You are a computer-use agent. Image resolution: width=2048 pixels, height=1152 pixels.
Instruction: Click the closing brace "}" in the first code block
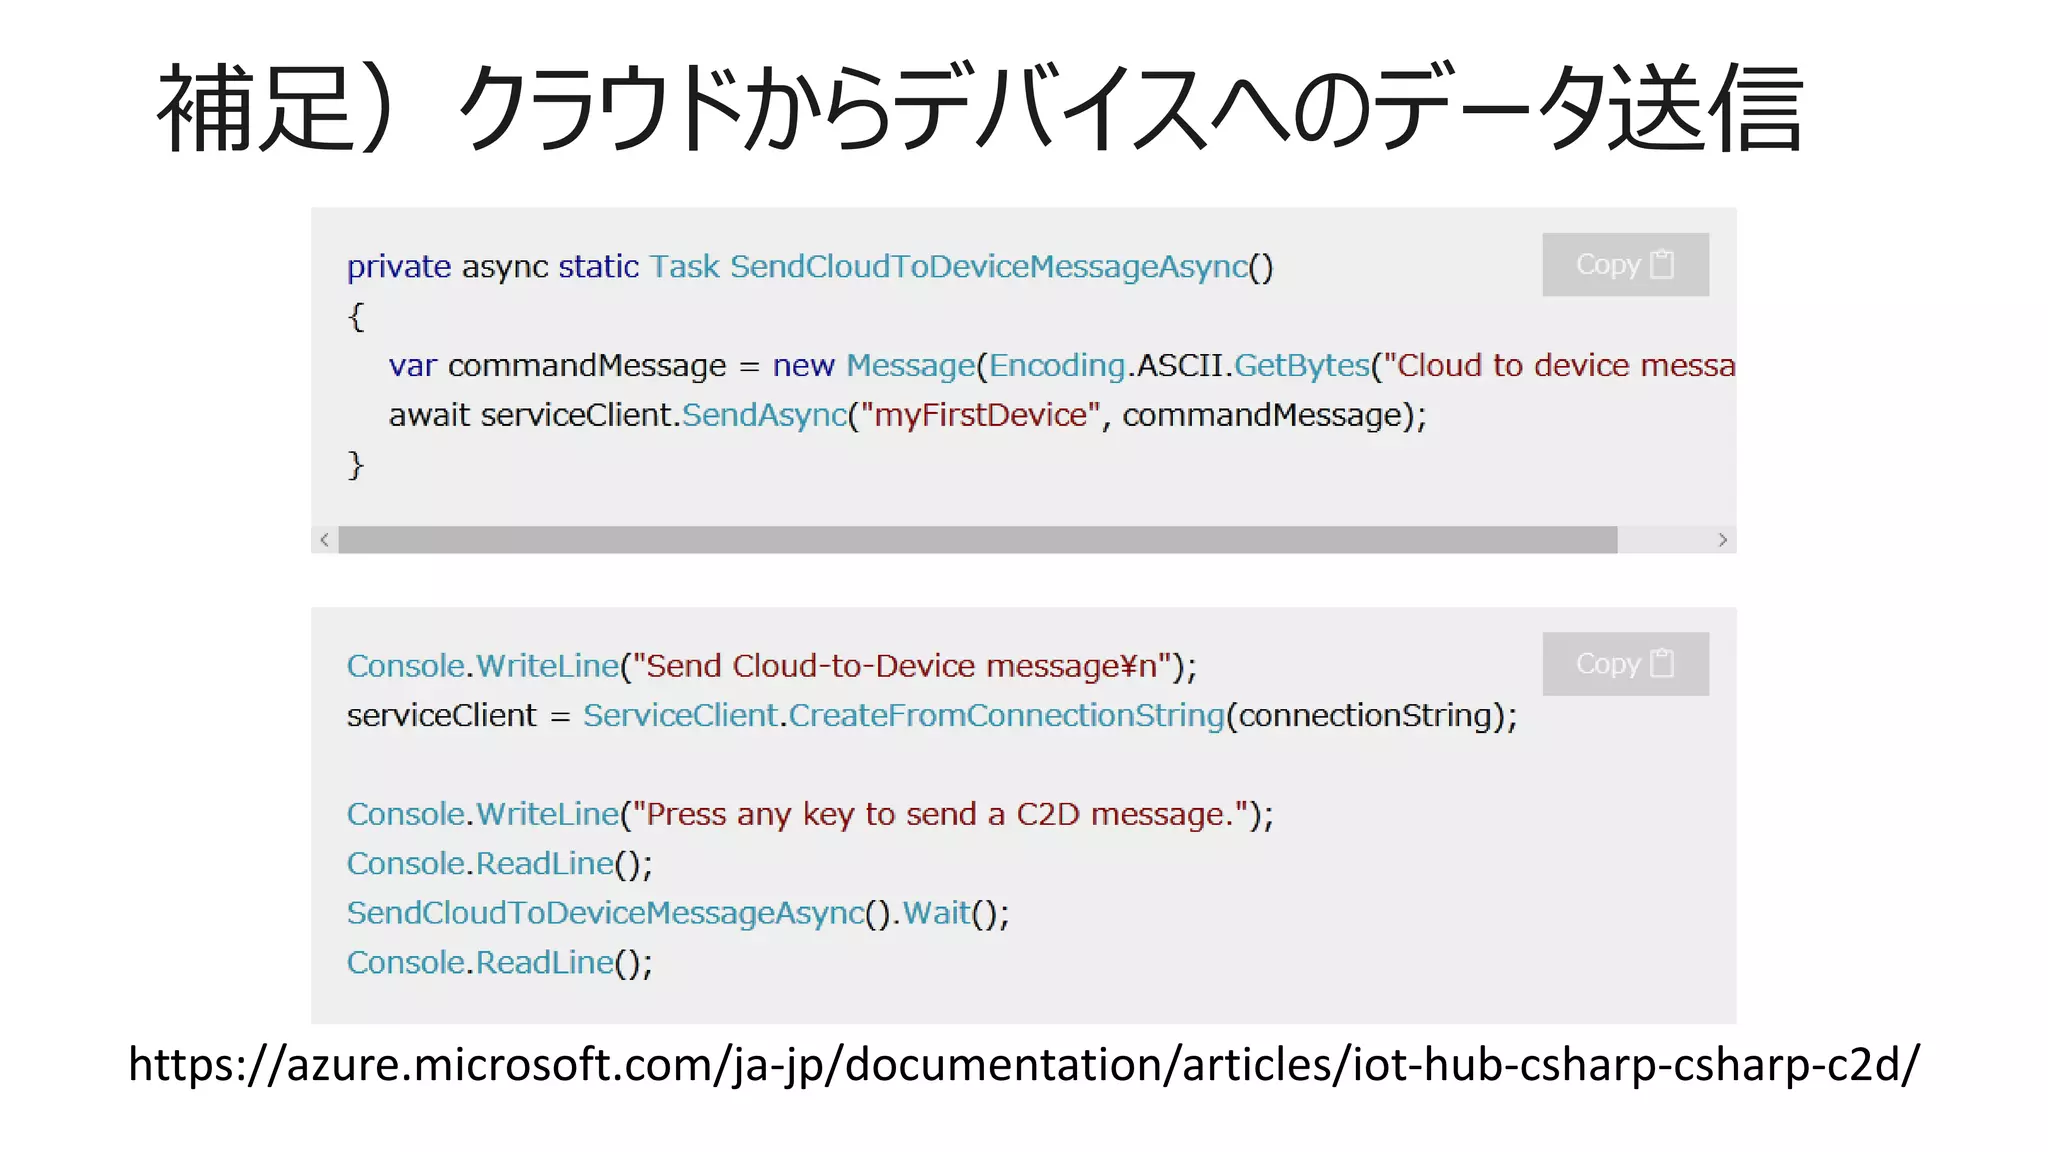[x=356, y=465]
